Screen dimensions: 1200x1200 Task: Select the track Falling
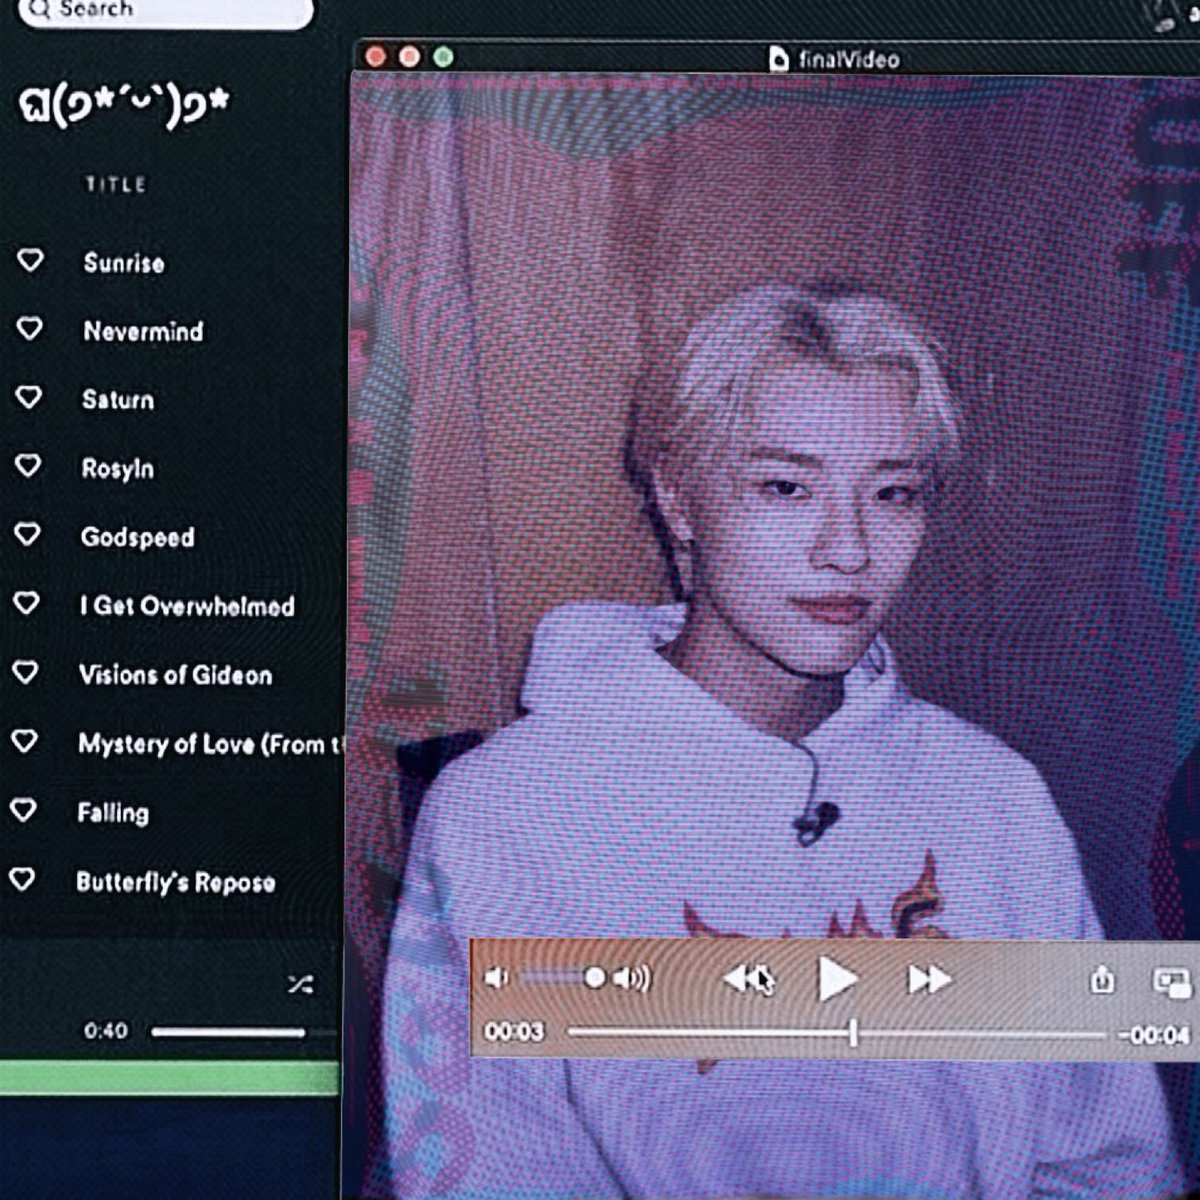(113, 813)
